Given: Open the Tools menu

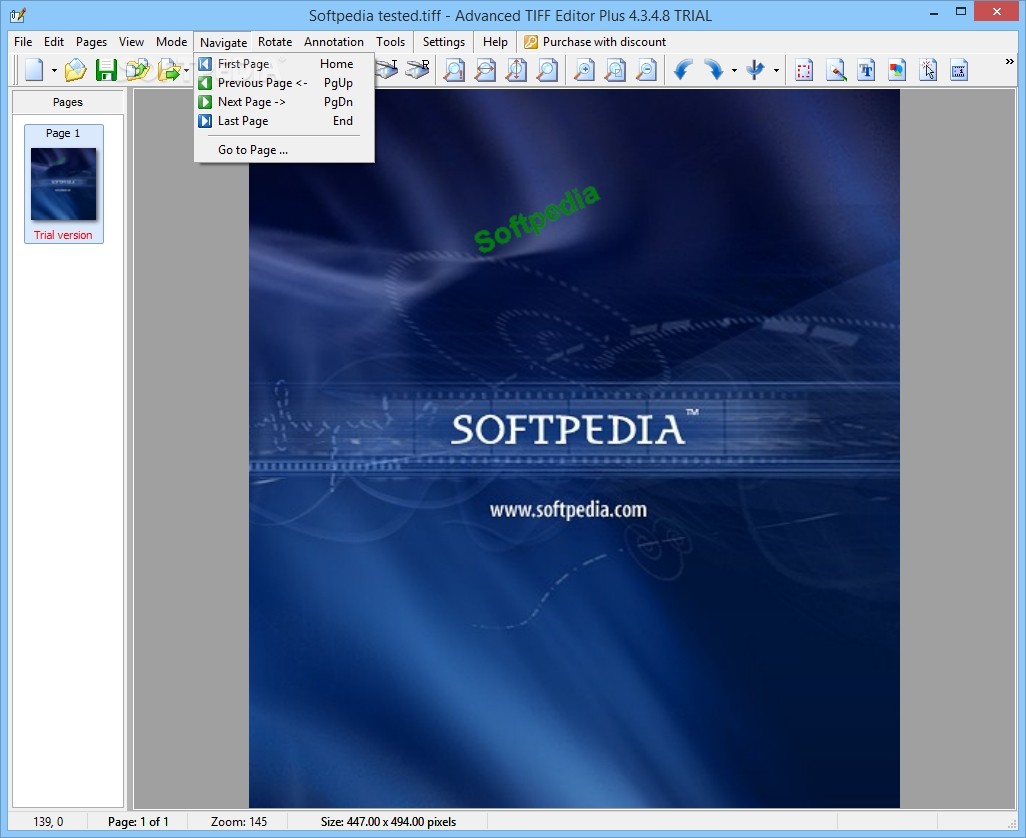Looking at the screenshot, I should (x=391, y=42).
